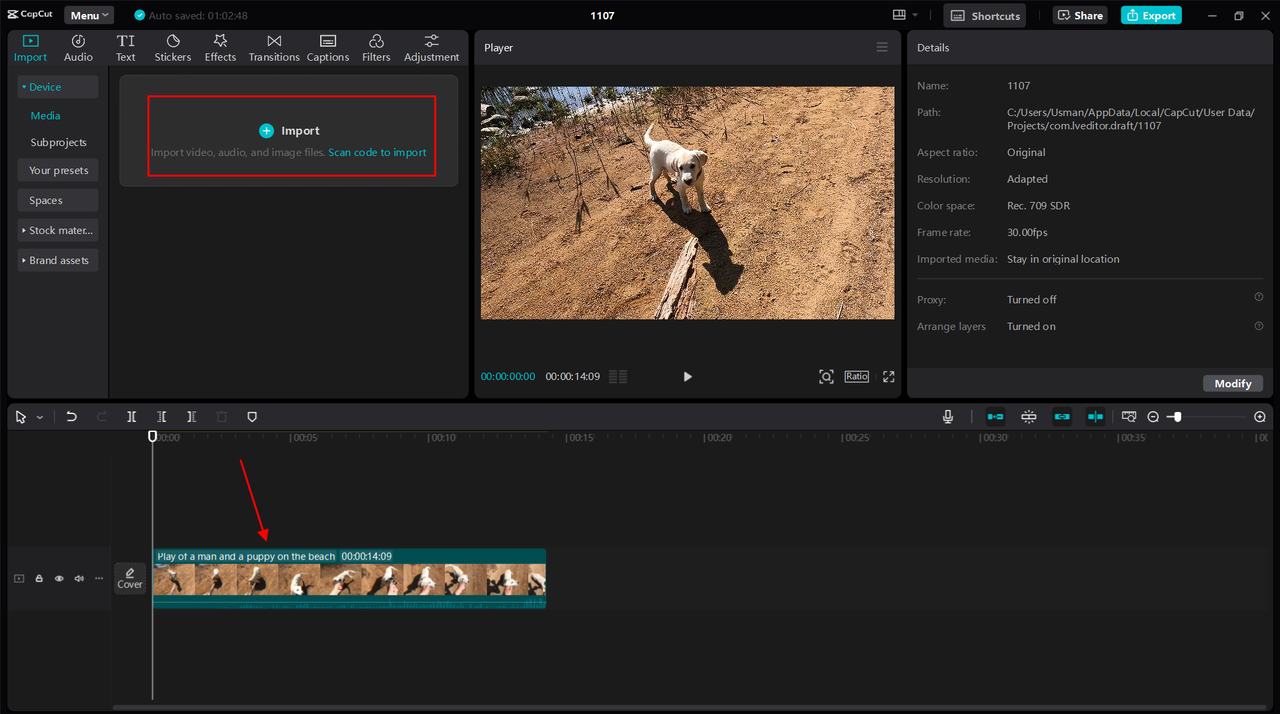
Task: Play the video preview
Action: click(687, 377)
